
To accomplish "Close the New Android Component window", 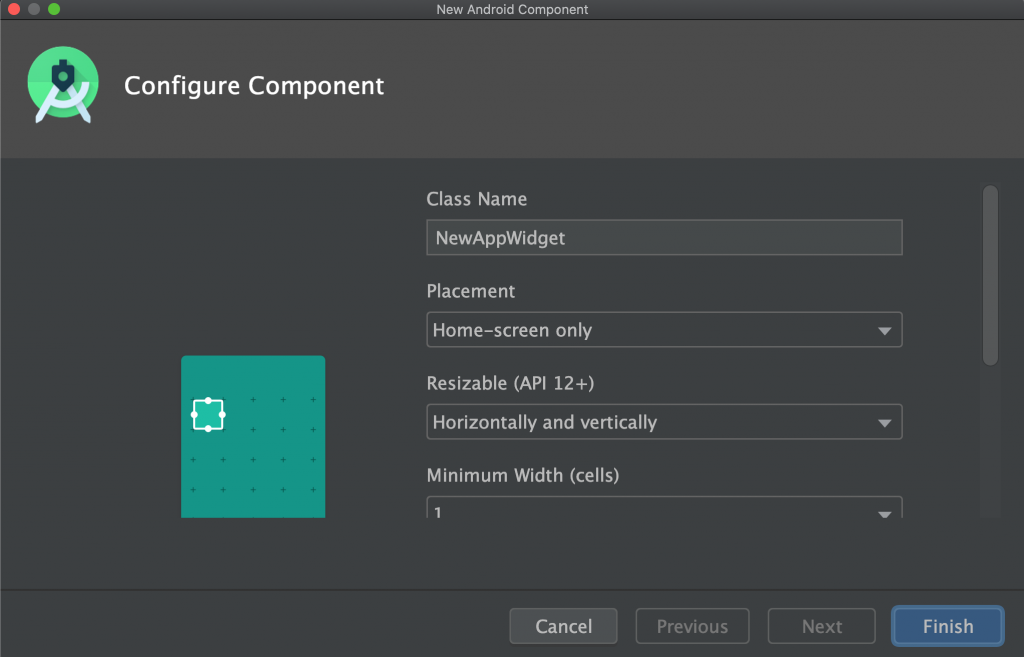I will [14, 9].
